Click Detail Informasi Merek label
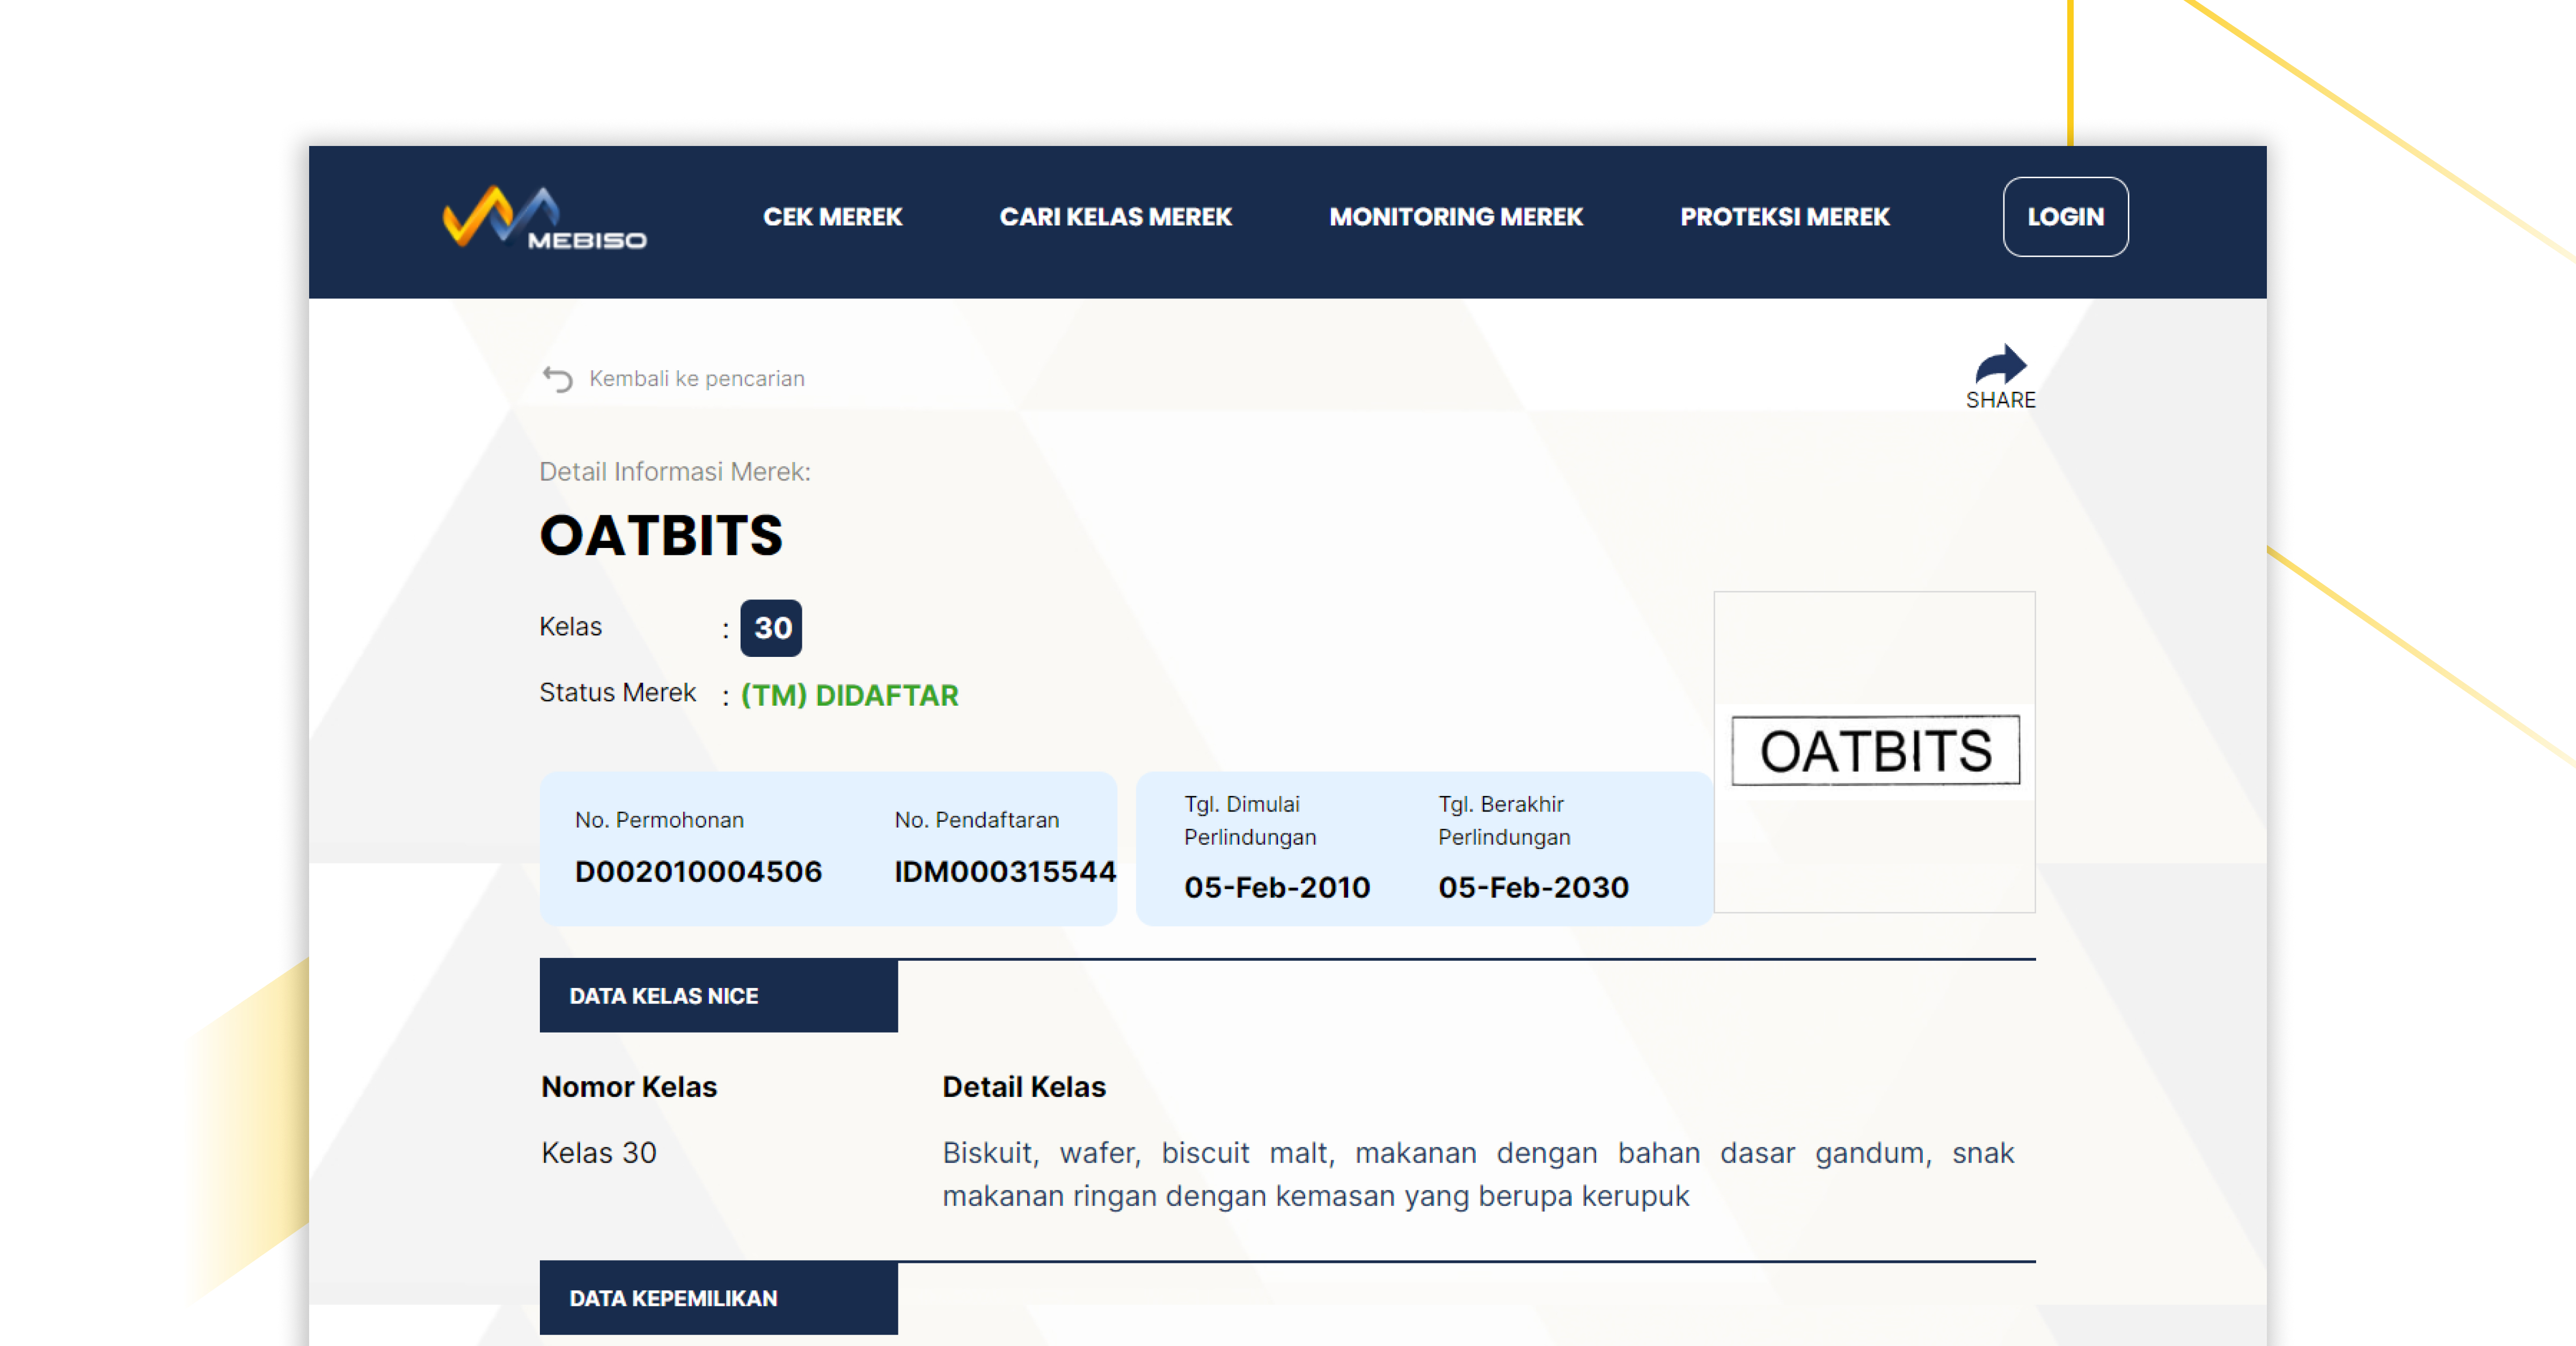2576x1346 pixels. pos(675,472)
